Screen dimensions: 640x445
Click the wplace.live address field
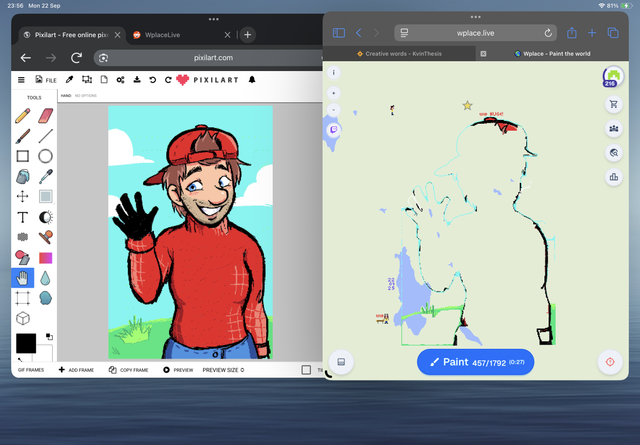click(476, 33)
